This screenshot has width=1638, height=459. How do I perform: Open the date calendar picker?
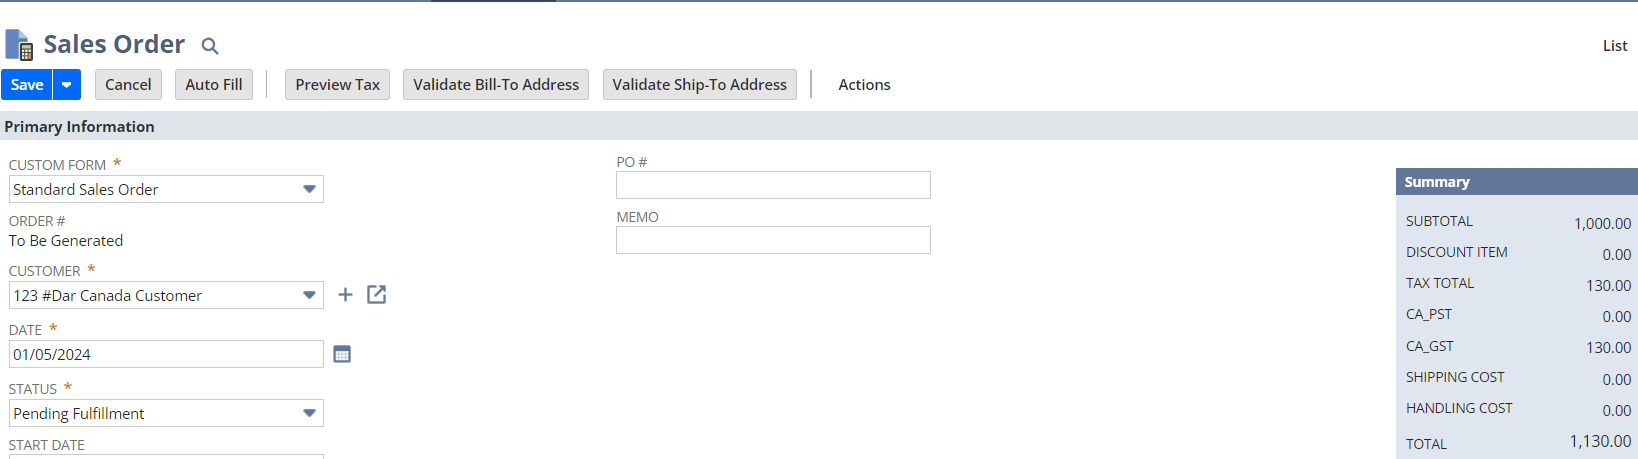[x=342, y=354]
